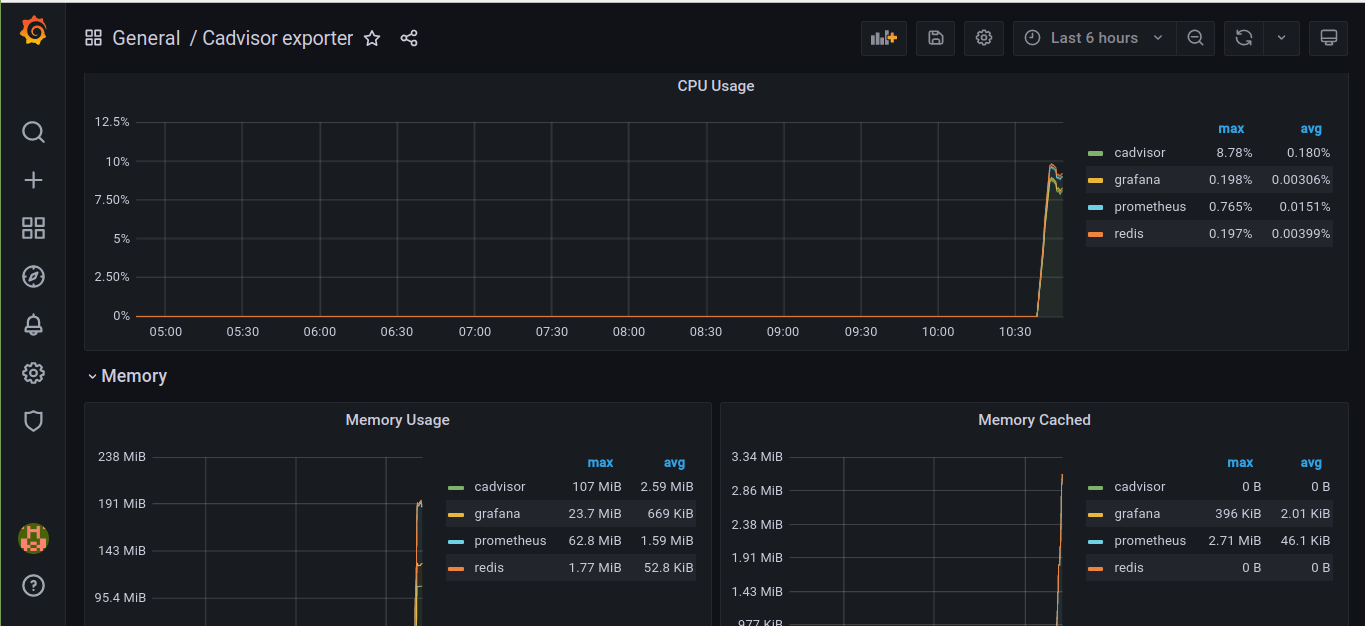Open the Help question mark icon
The height and width of the screenshot is (626, 1365).
pyautogui.click(x=33, y=585)
